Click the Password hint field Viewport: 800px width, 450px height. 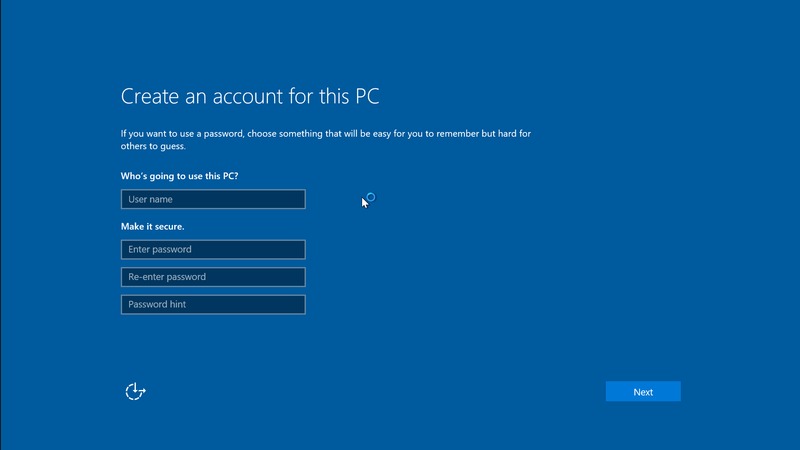(x=213, y=304)
